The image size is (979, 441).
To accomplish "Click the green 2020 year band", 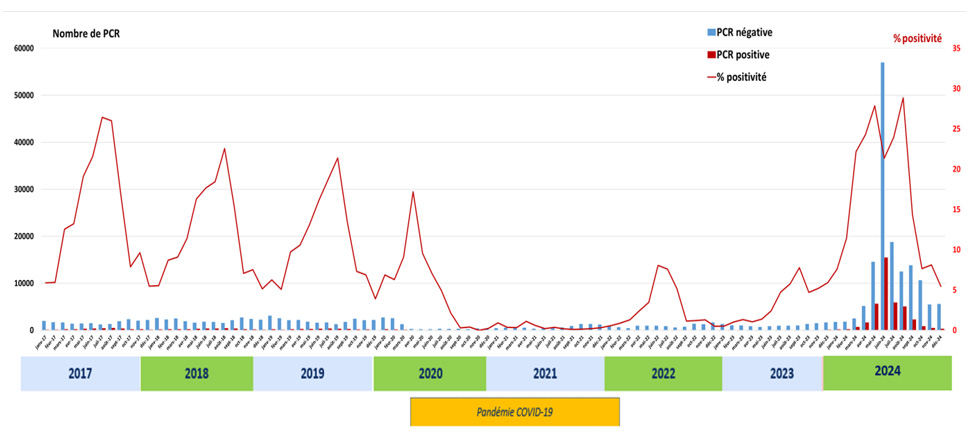I will pos(429,374).
